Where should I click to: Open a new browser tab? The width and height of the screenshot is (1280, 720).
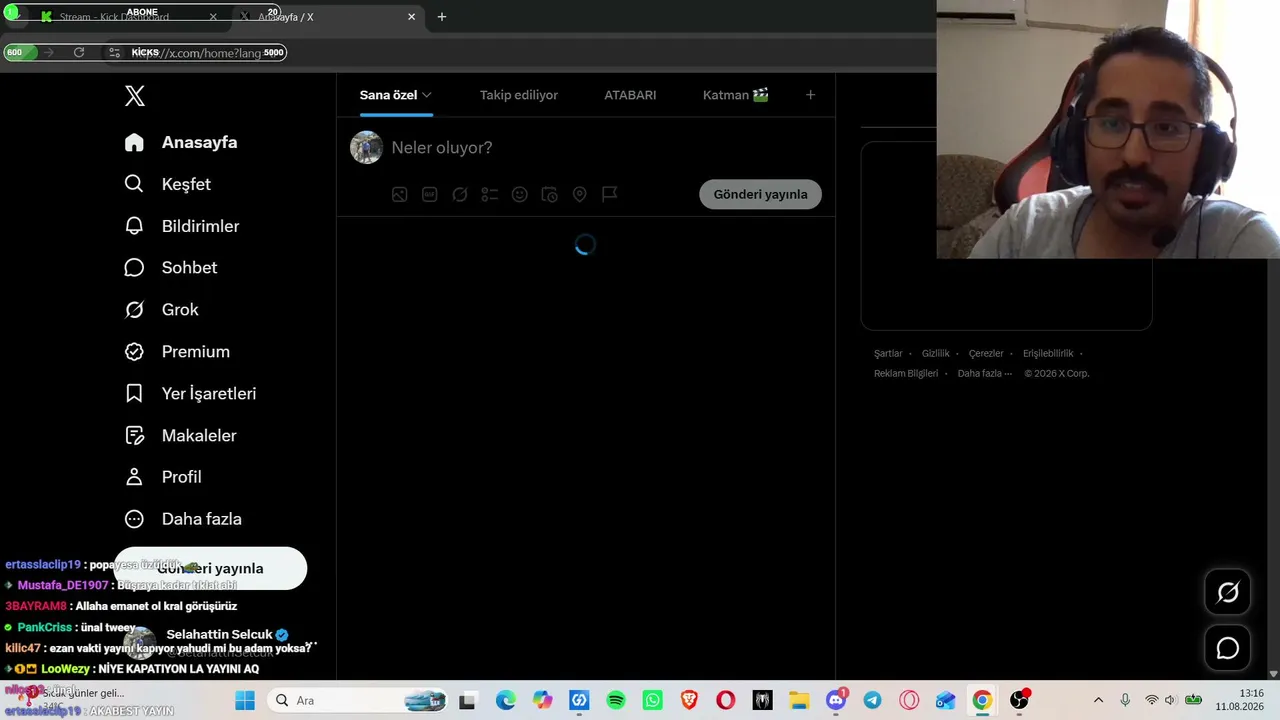pyautogui.click(x=442, y=17)
